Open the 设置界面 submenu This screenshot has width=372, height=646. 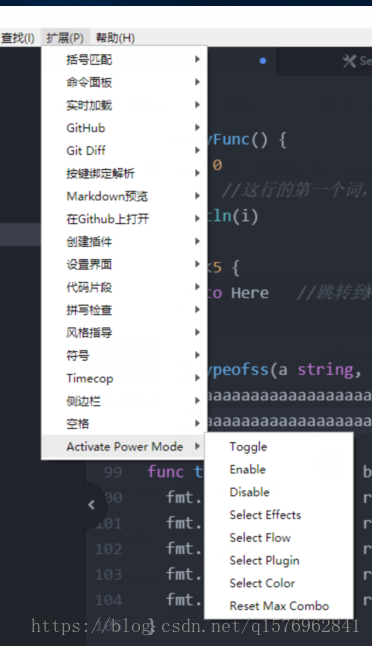coord(124,264)
